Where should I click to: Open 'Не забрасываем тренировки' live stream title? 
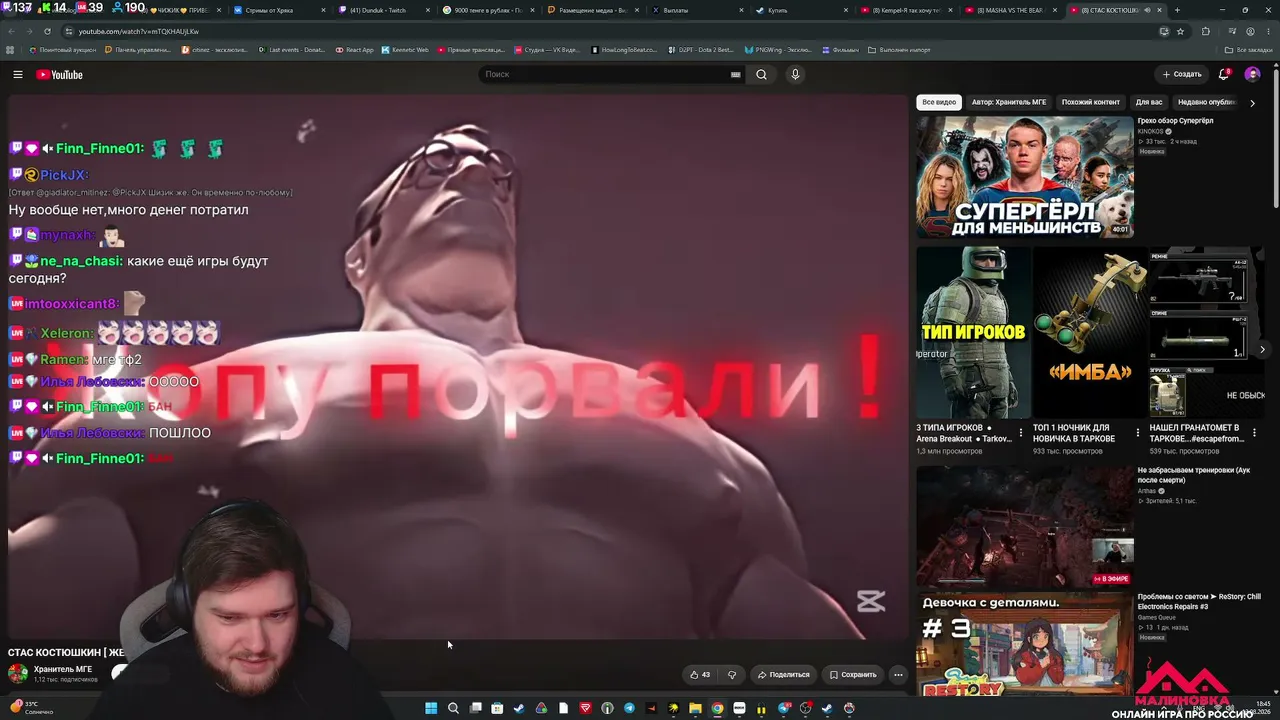coord(1194,475)
